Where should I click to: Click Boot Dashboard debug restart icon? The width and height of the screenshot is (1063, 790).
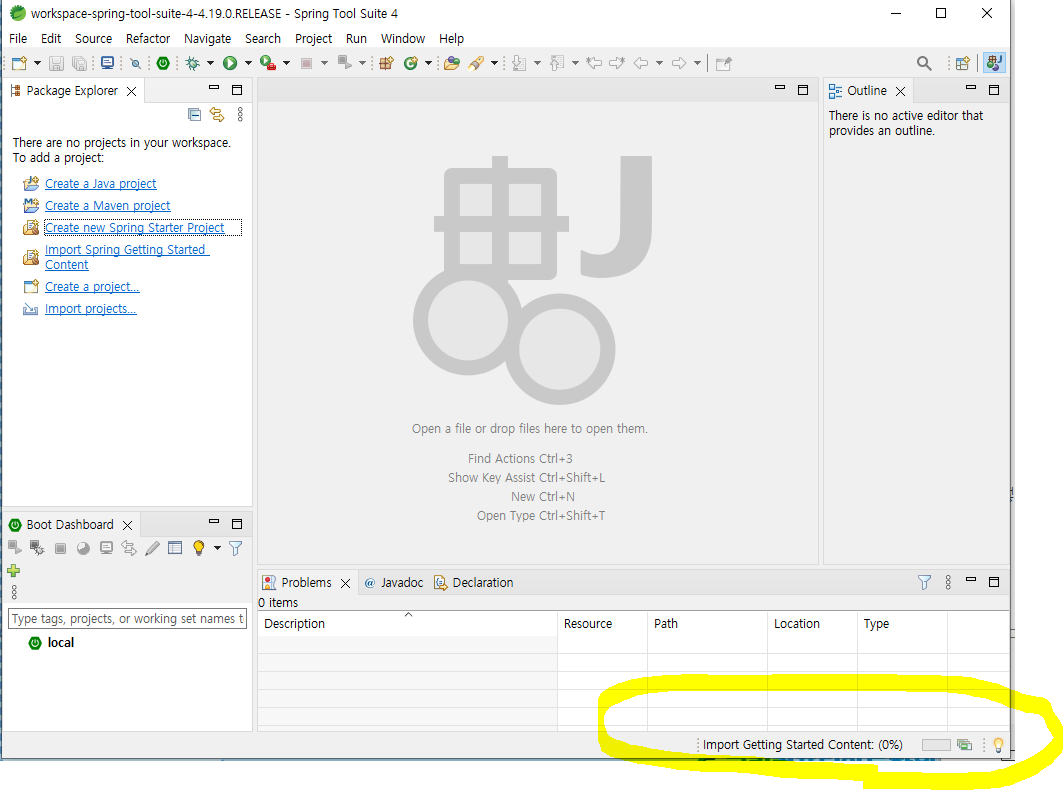click(37, 547)
